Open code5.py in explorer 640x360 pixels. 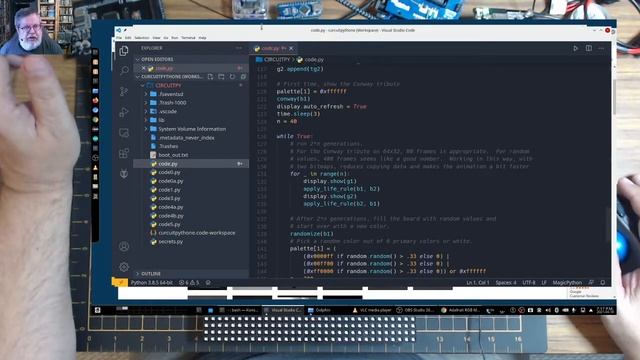(x=191, y=224)
